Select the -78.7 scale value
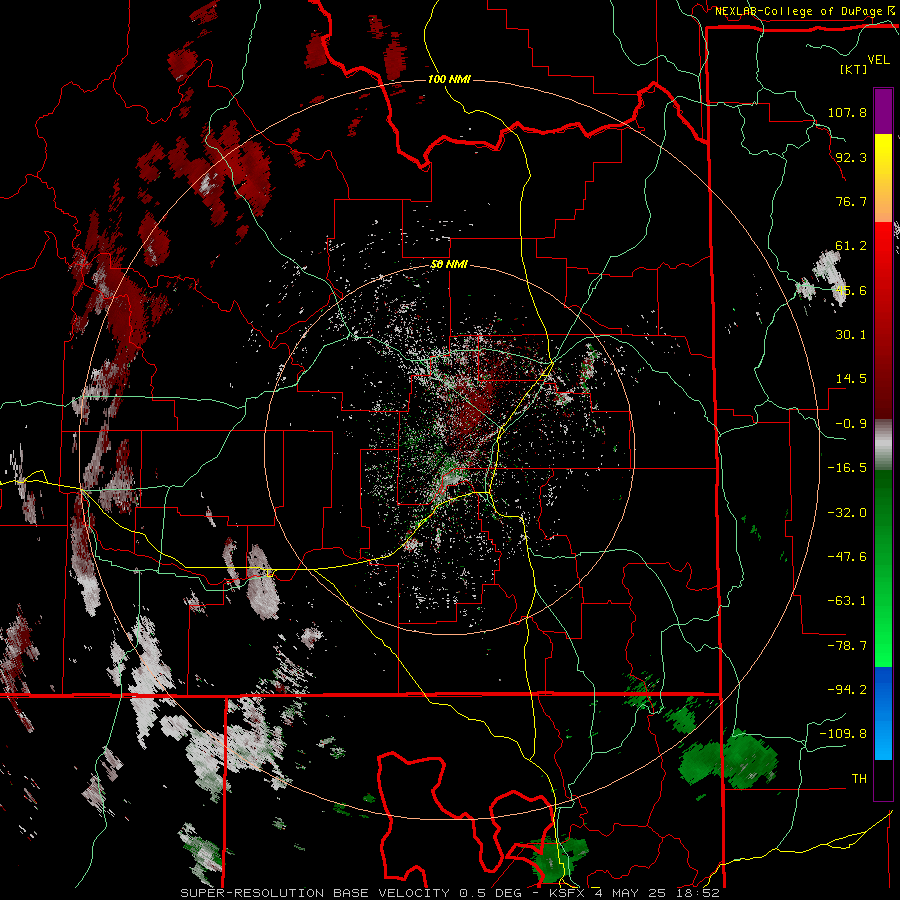Image resolution: width=900 pixels, height=900 pixels. (847, 646)
